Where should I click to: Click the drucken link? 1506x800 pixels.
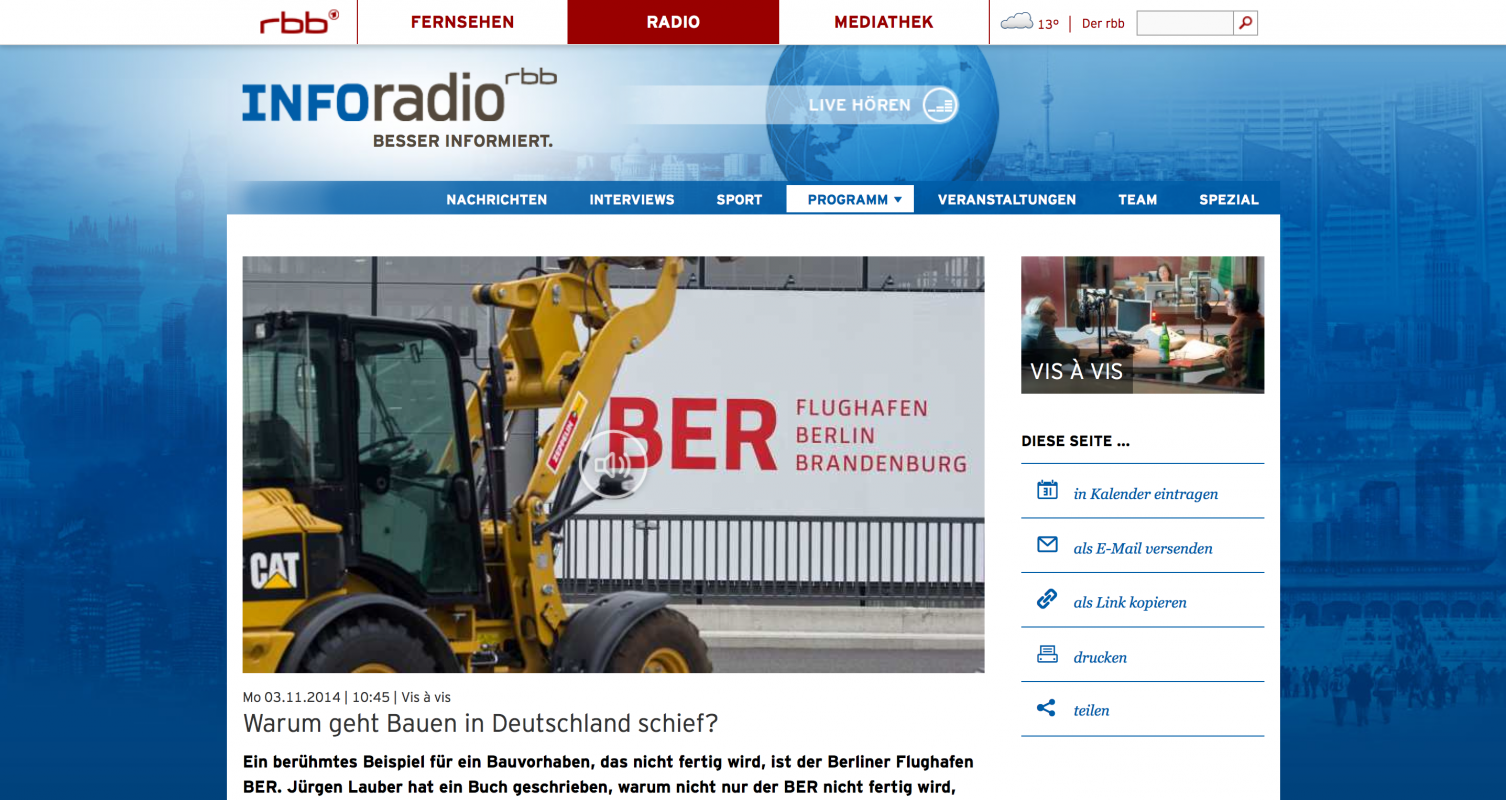pos(1100,657)
